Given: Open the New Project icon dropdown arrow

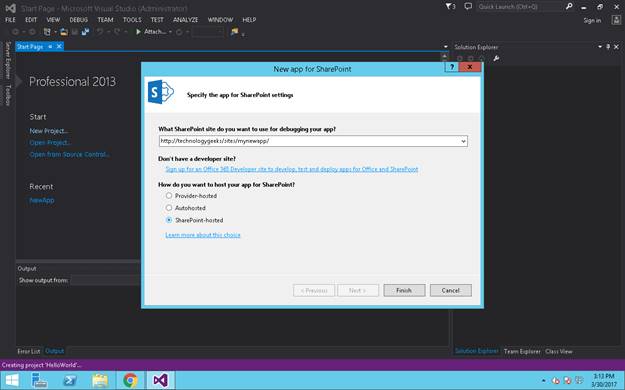Looking at the screenshot, I should click(x=55, y=32).
